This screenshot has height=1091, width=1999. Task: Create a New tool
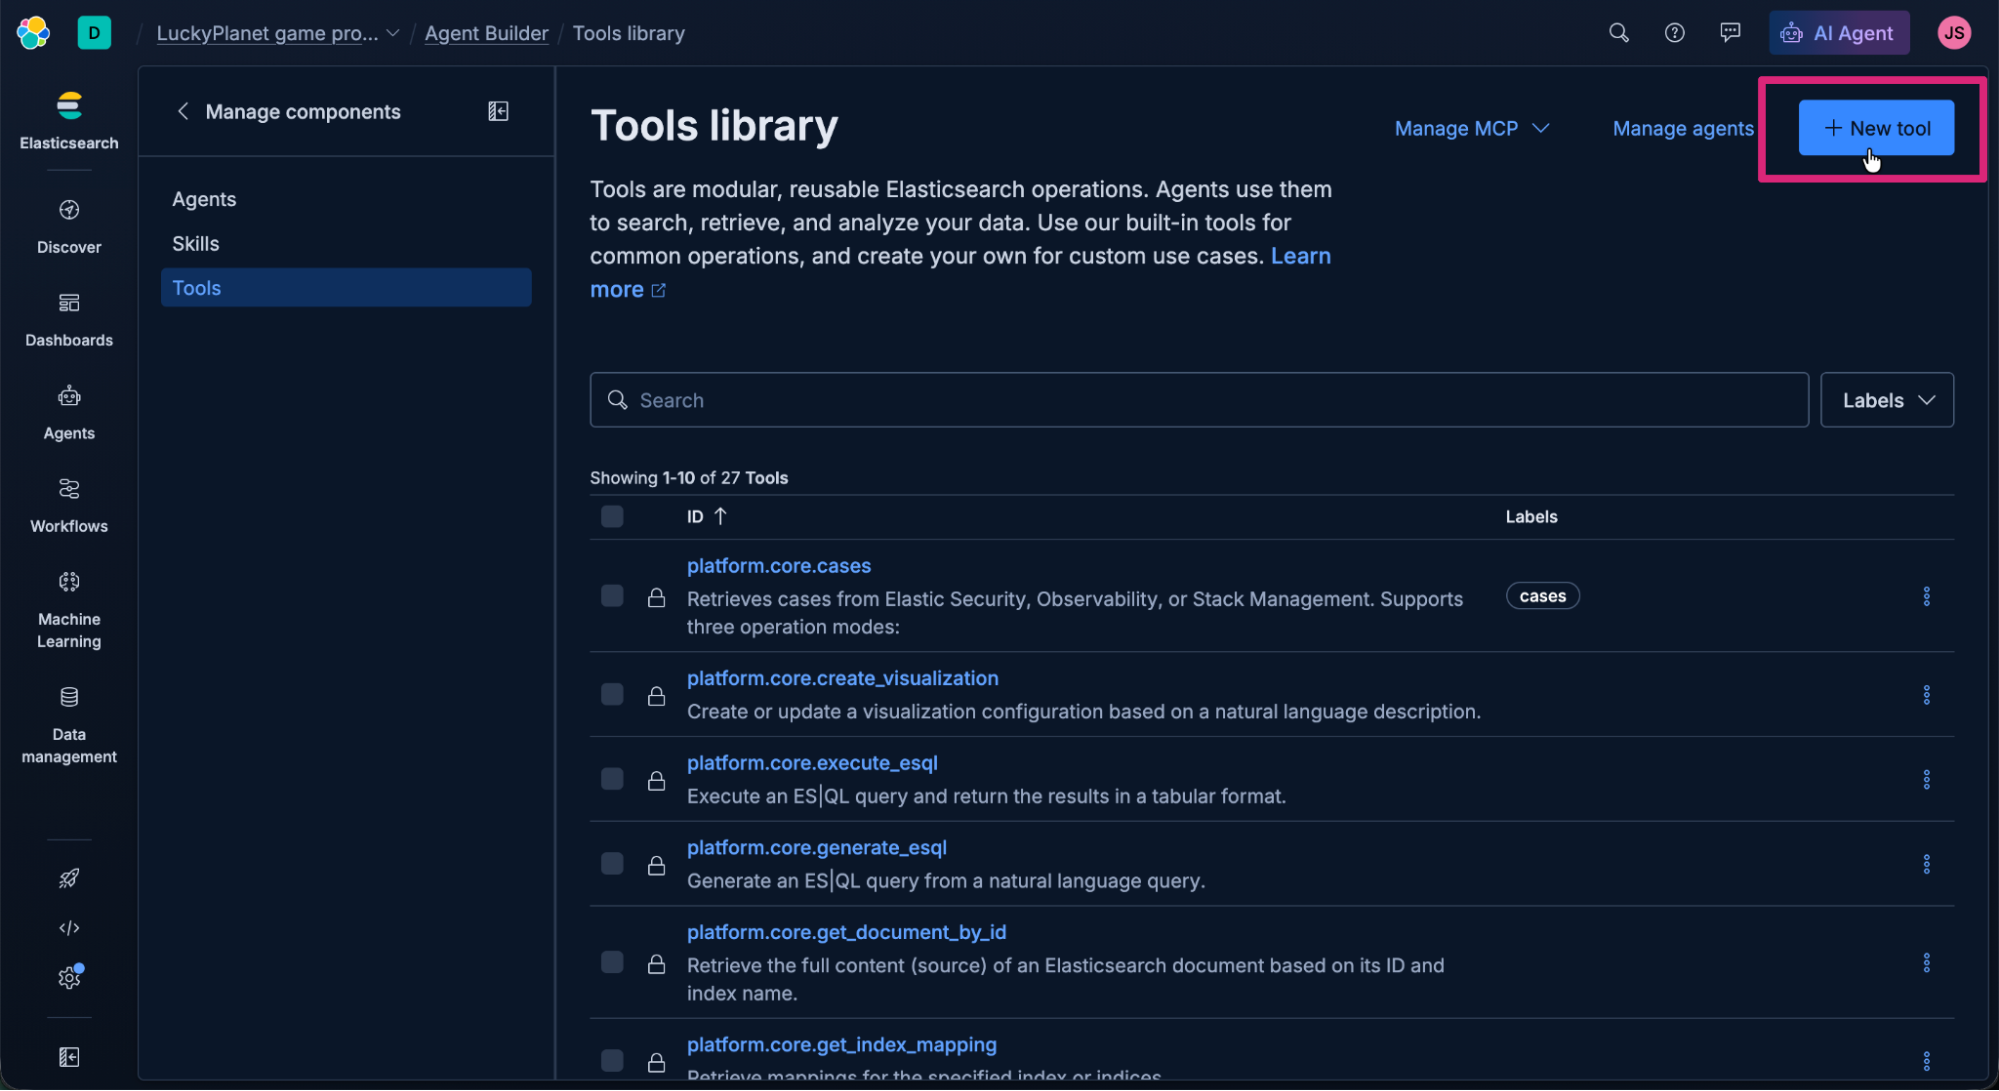(x=1876, y=128)
